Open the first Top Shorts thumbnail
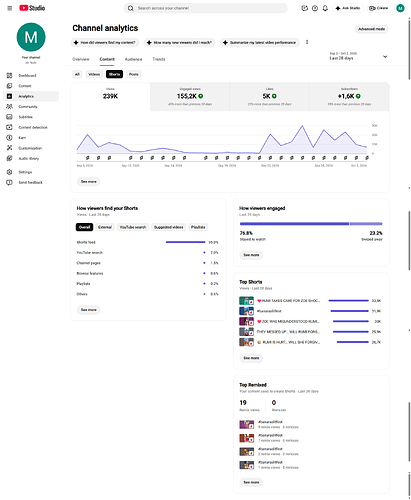The width and height of the screenshot is (411, 500). [246, 301]
